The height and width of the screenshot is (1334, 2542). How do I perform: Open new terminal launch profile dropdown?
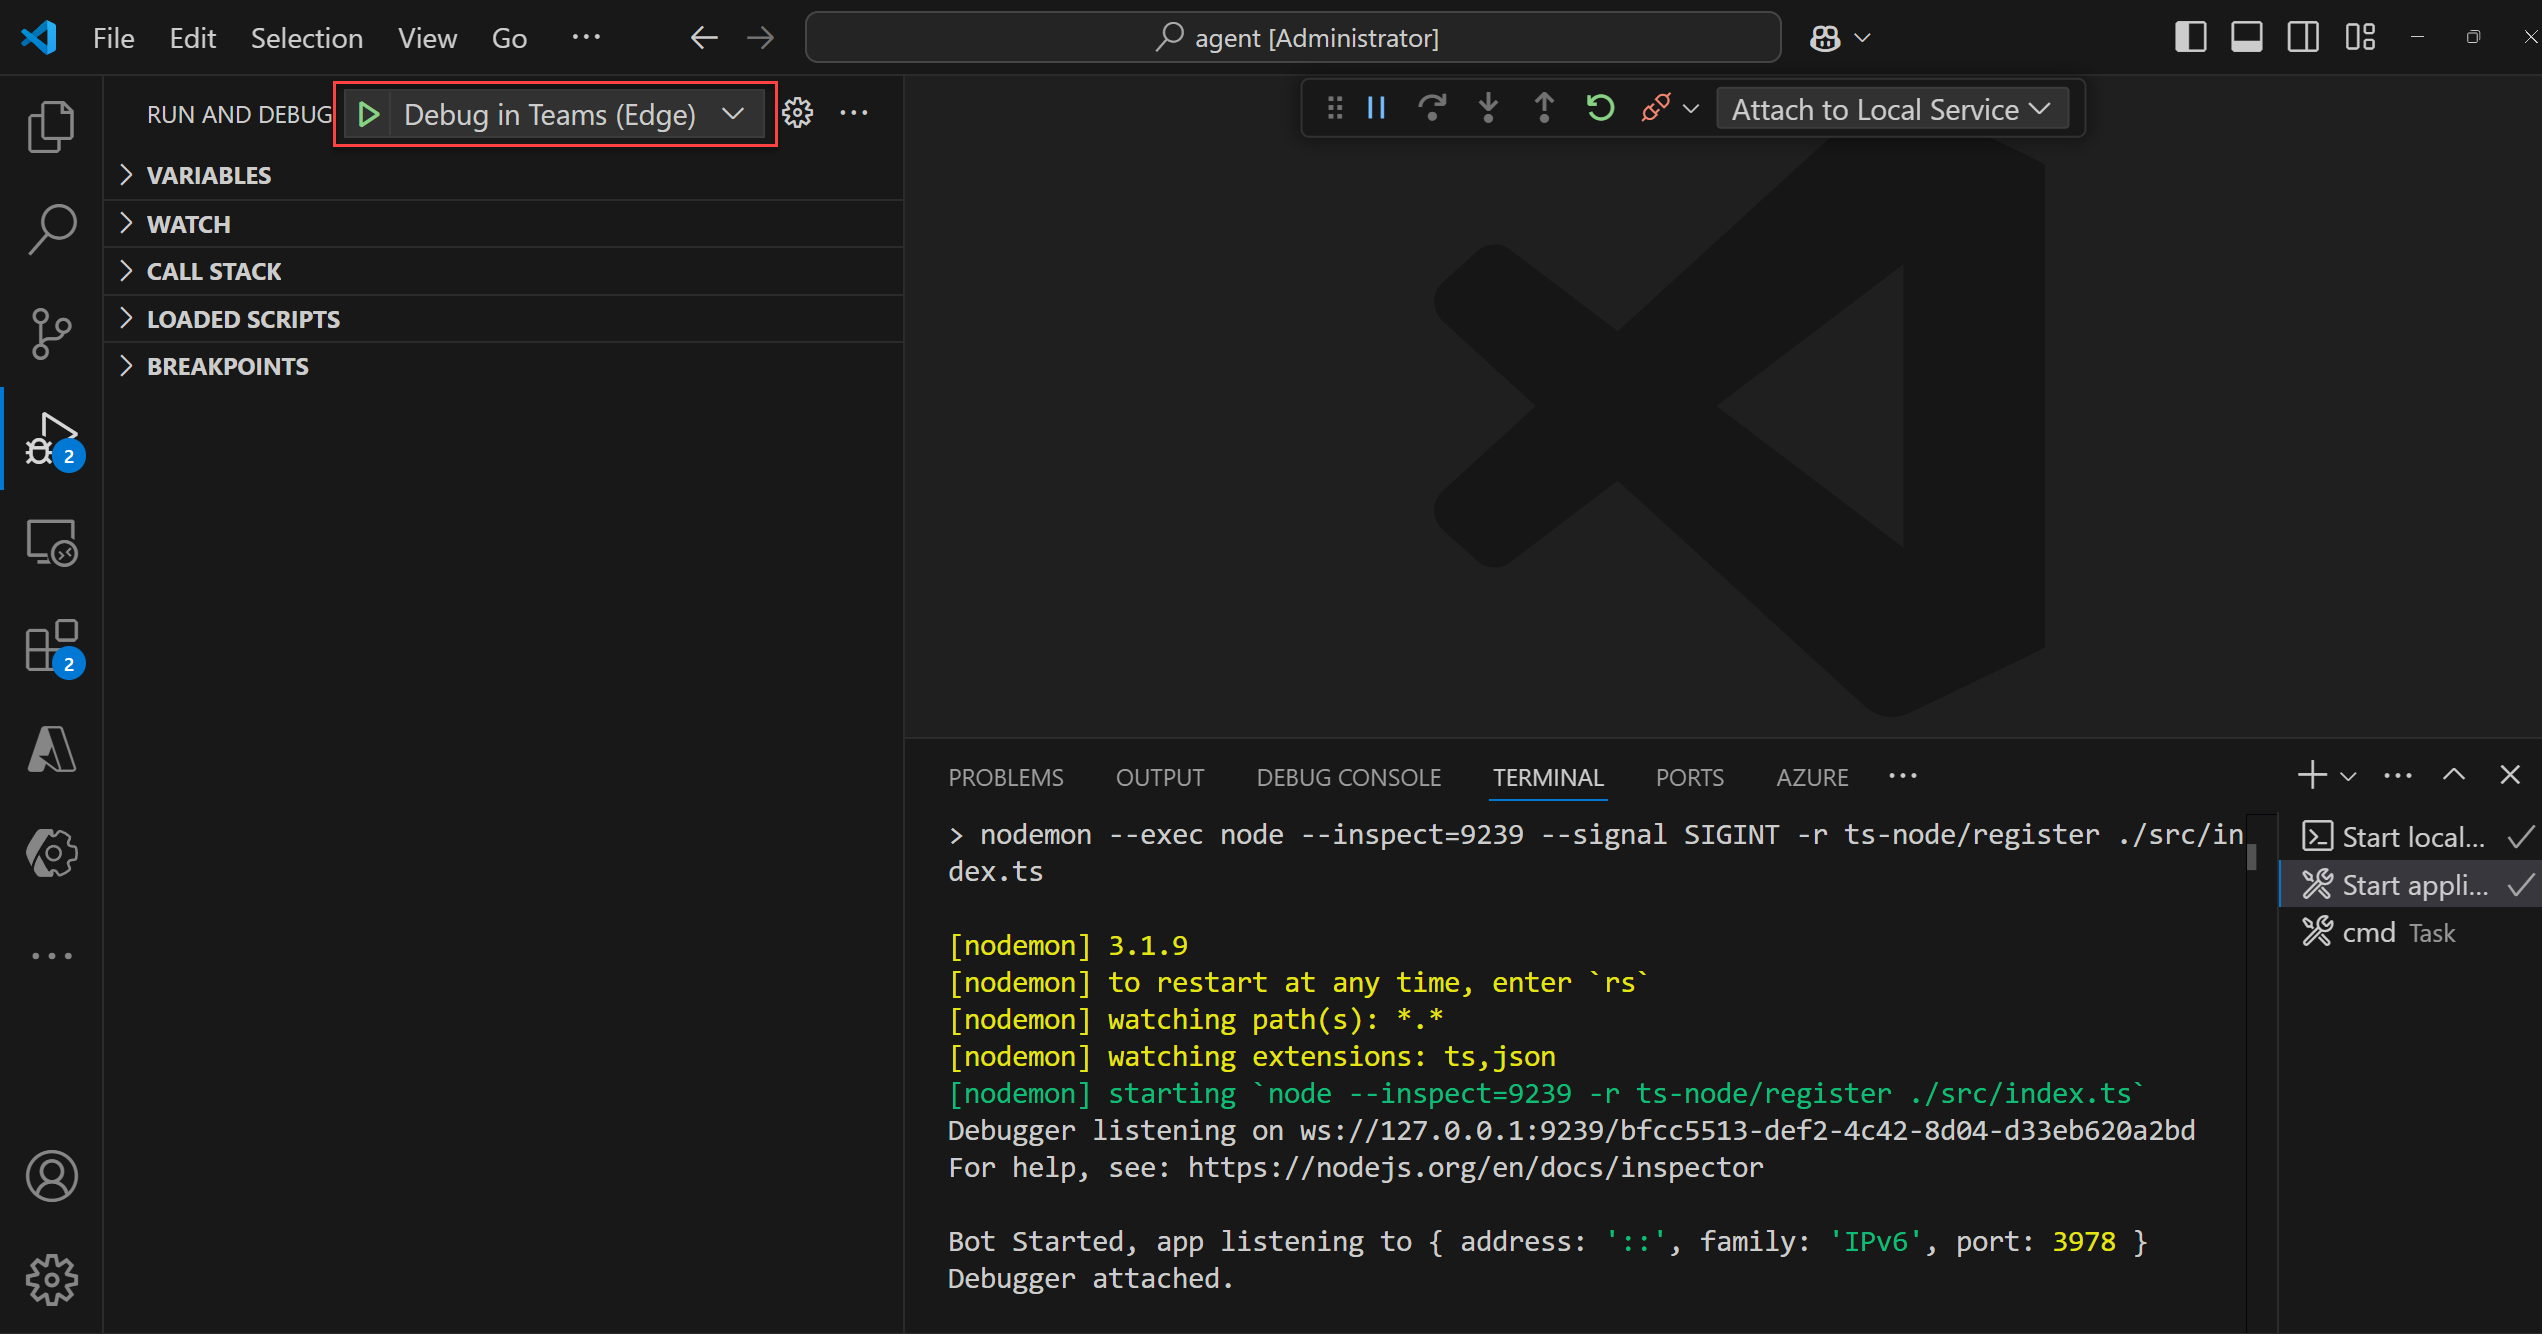click(2348, 776)
